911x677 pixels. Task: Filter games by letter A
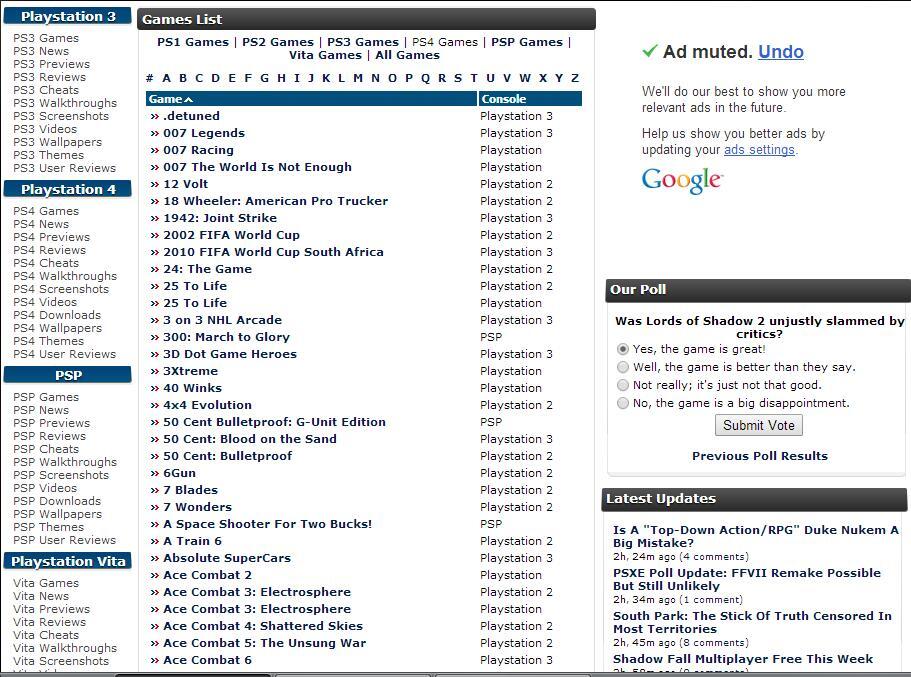(167, 78)
